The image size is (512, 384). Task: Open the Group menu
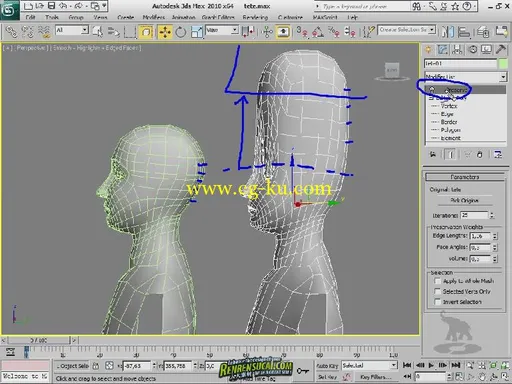pyautogui.click(x=76, y=17)
